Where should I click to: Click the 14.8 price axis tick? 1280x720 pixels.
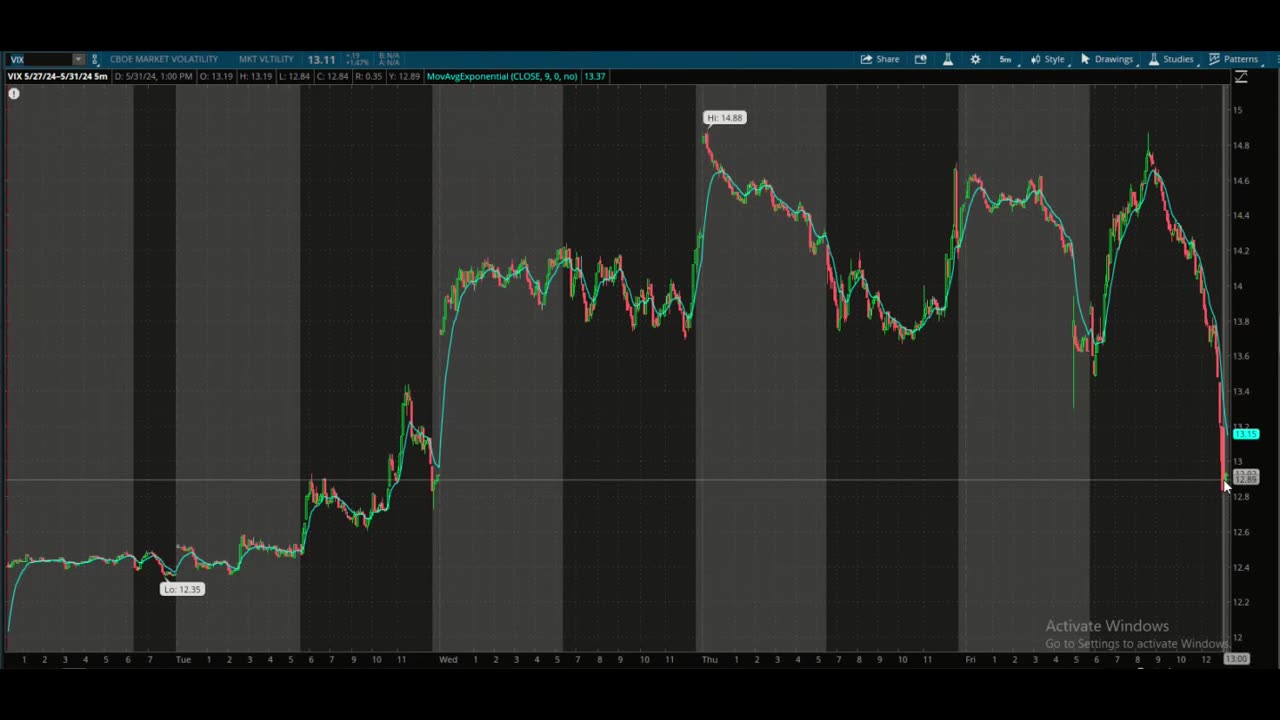[1241, 146]
